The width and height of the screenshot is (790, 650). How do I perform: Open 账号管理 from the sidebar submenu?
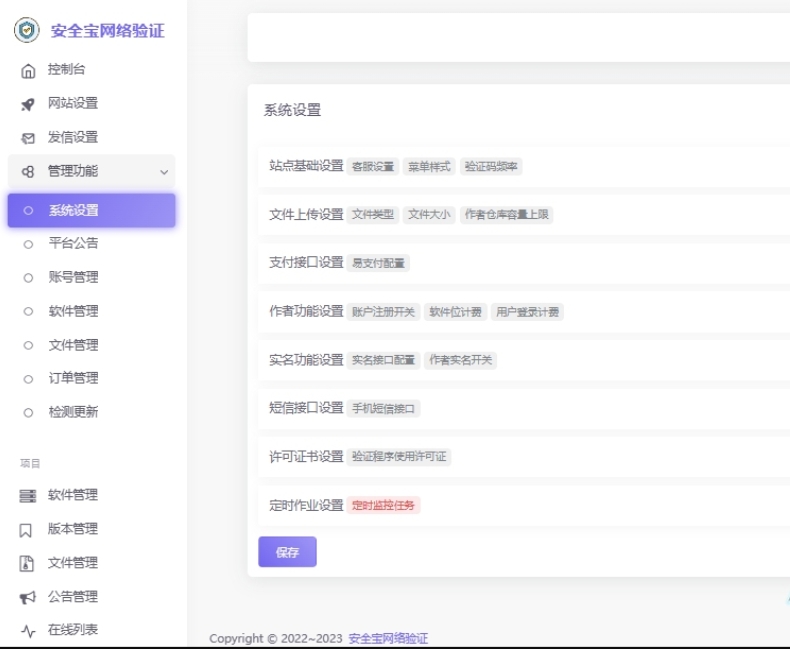click(x=73, y=277)
